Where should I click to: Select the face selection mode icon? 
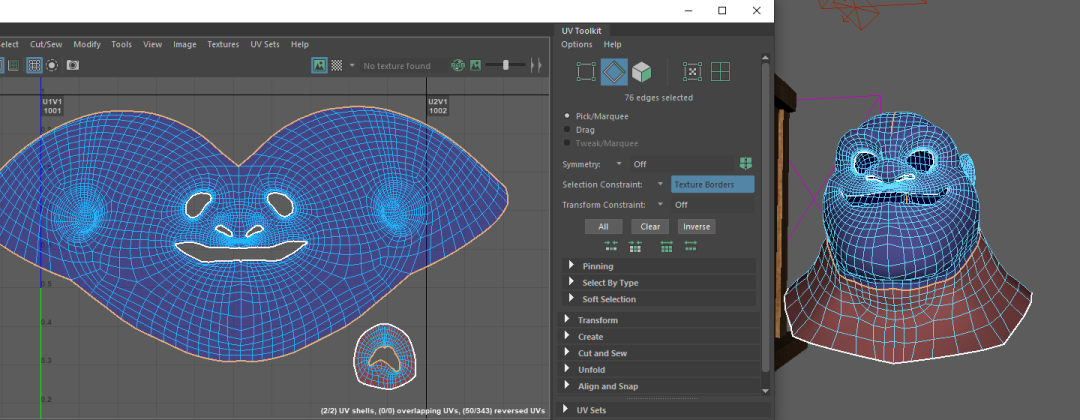click(x=642, y=72)
